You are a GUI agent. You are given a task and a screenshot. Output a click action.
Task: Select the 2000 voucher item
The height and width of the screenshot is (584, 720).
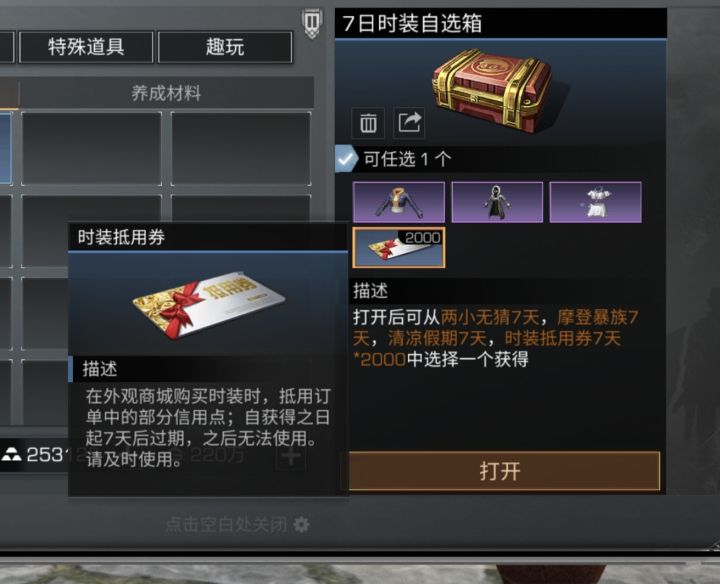[x=399, y=247]
